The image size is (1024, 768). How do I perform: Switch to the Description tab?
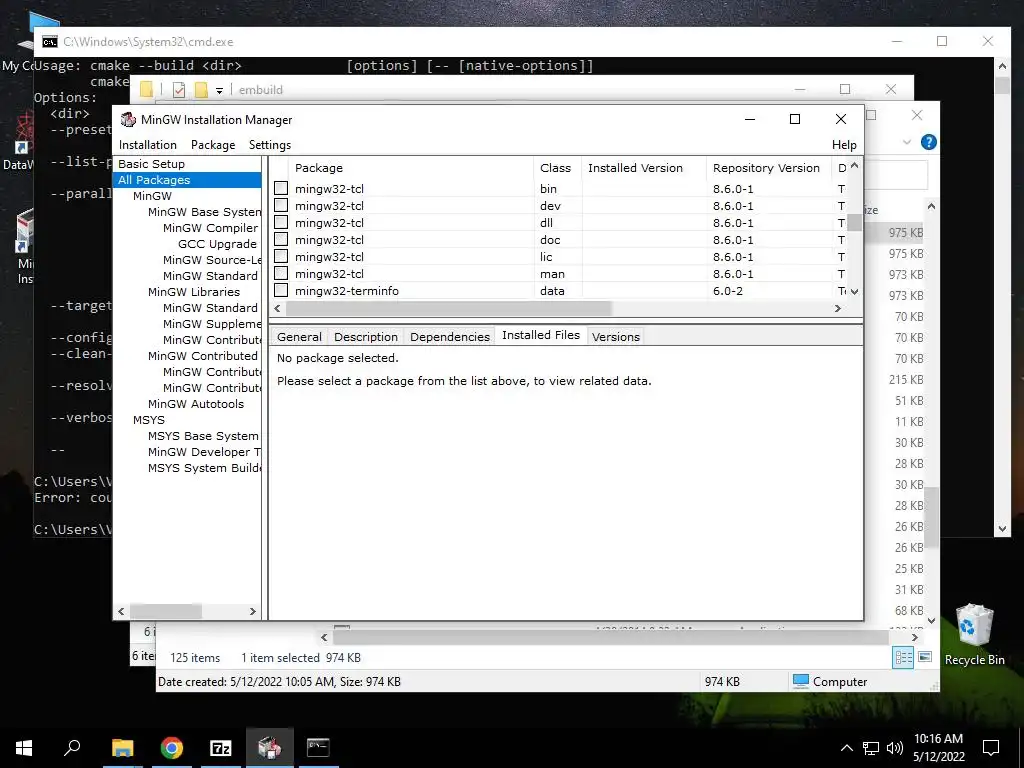(366, 337)
